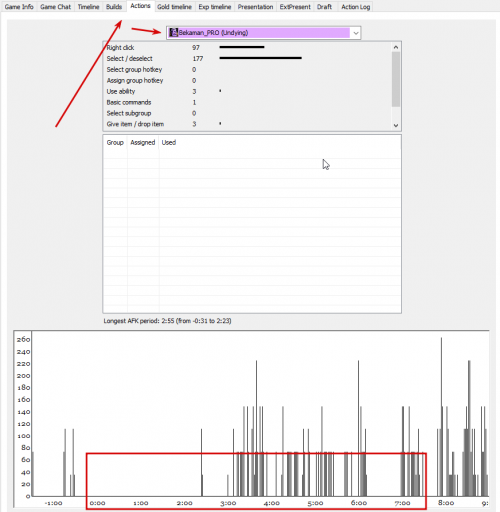Open the Presentation tab
The width and height of the screenshot is (500, 512).
(255, 7)
